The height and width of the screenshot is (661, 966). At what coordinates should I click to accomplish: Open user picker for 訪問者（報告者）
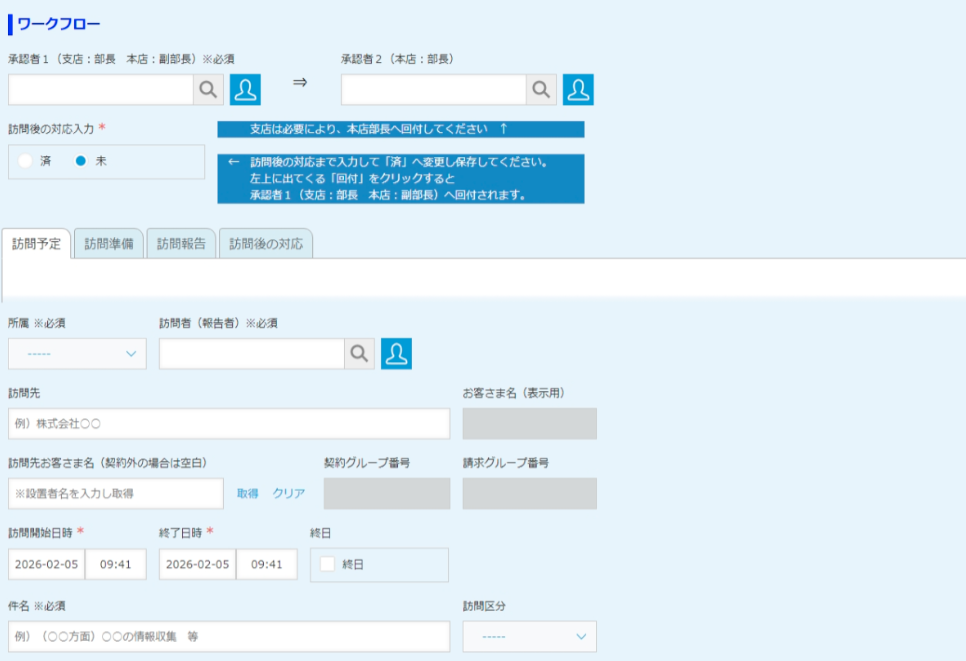pyautogui.click(x=396, y=354)
